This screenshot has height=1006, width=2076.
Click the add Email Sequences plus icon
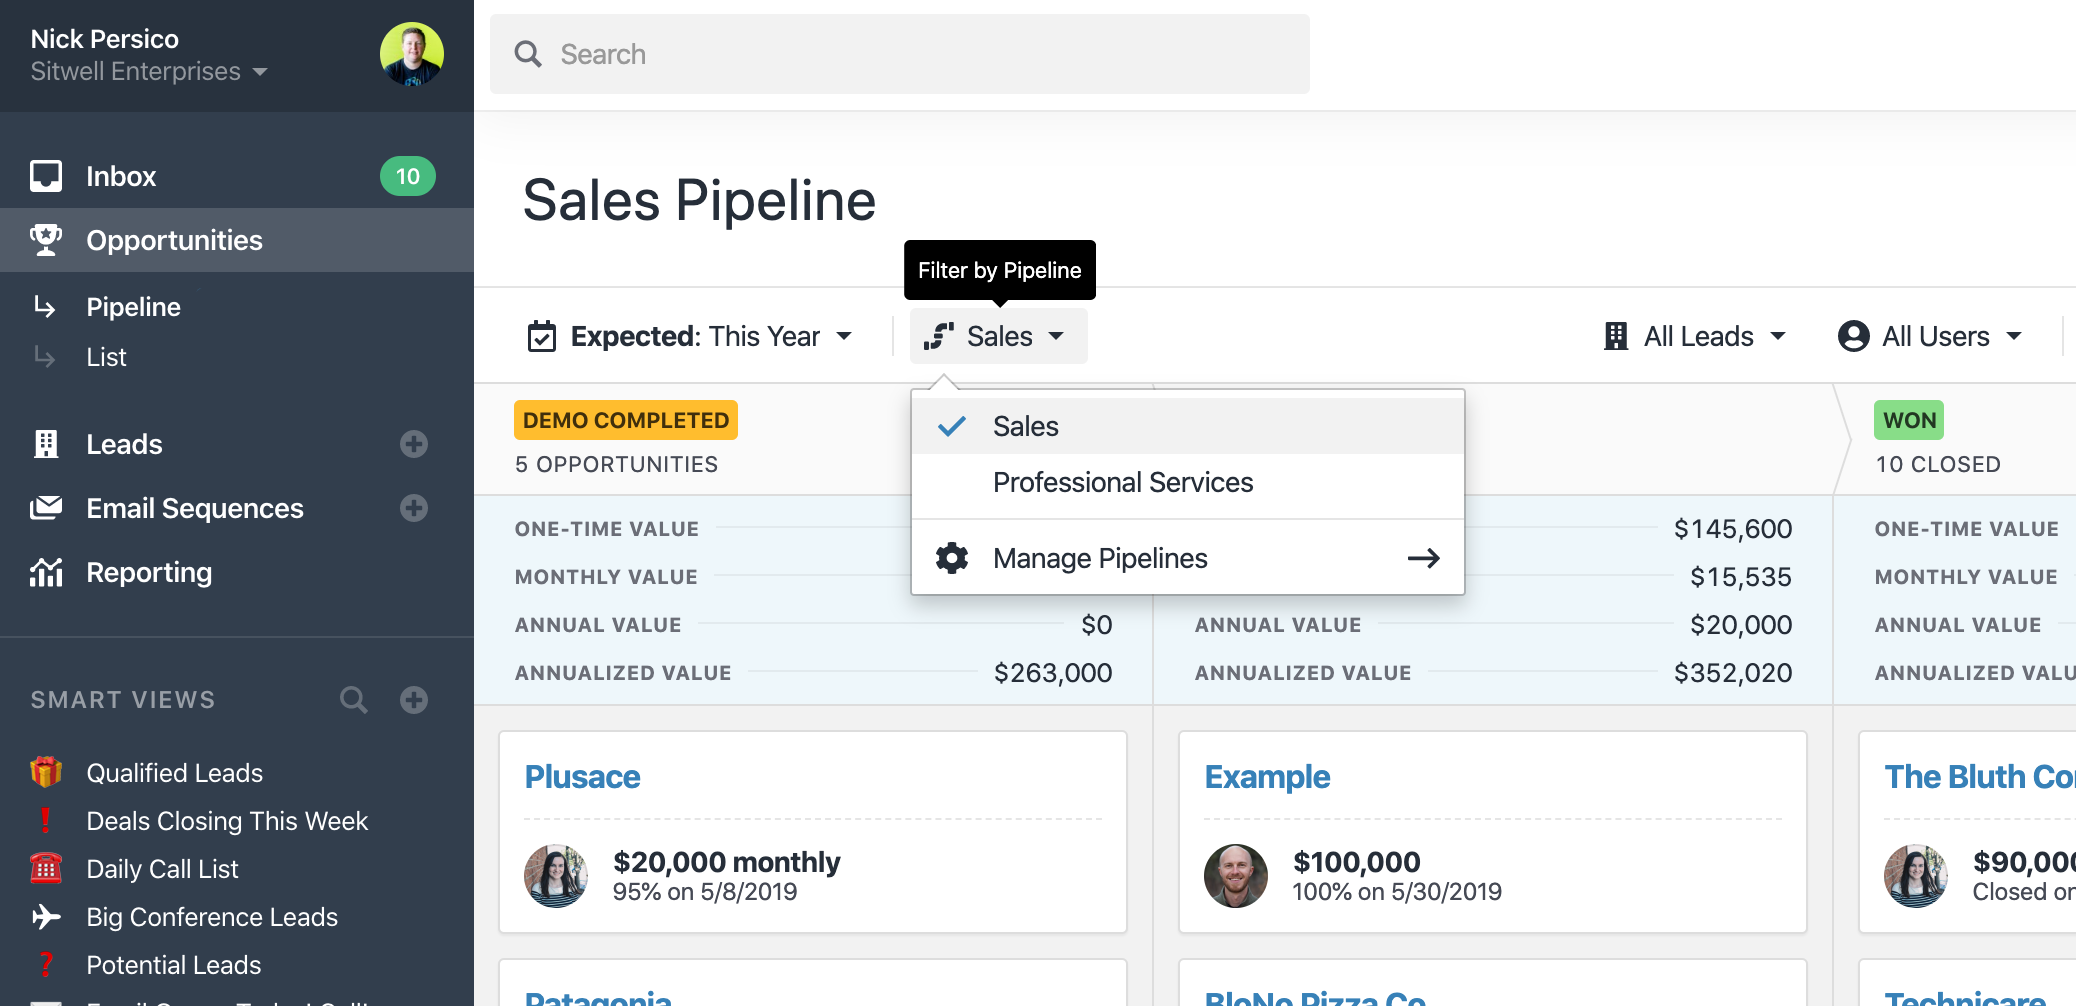coord(414,508)
